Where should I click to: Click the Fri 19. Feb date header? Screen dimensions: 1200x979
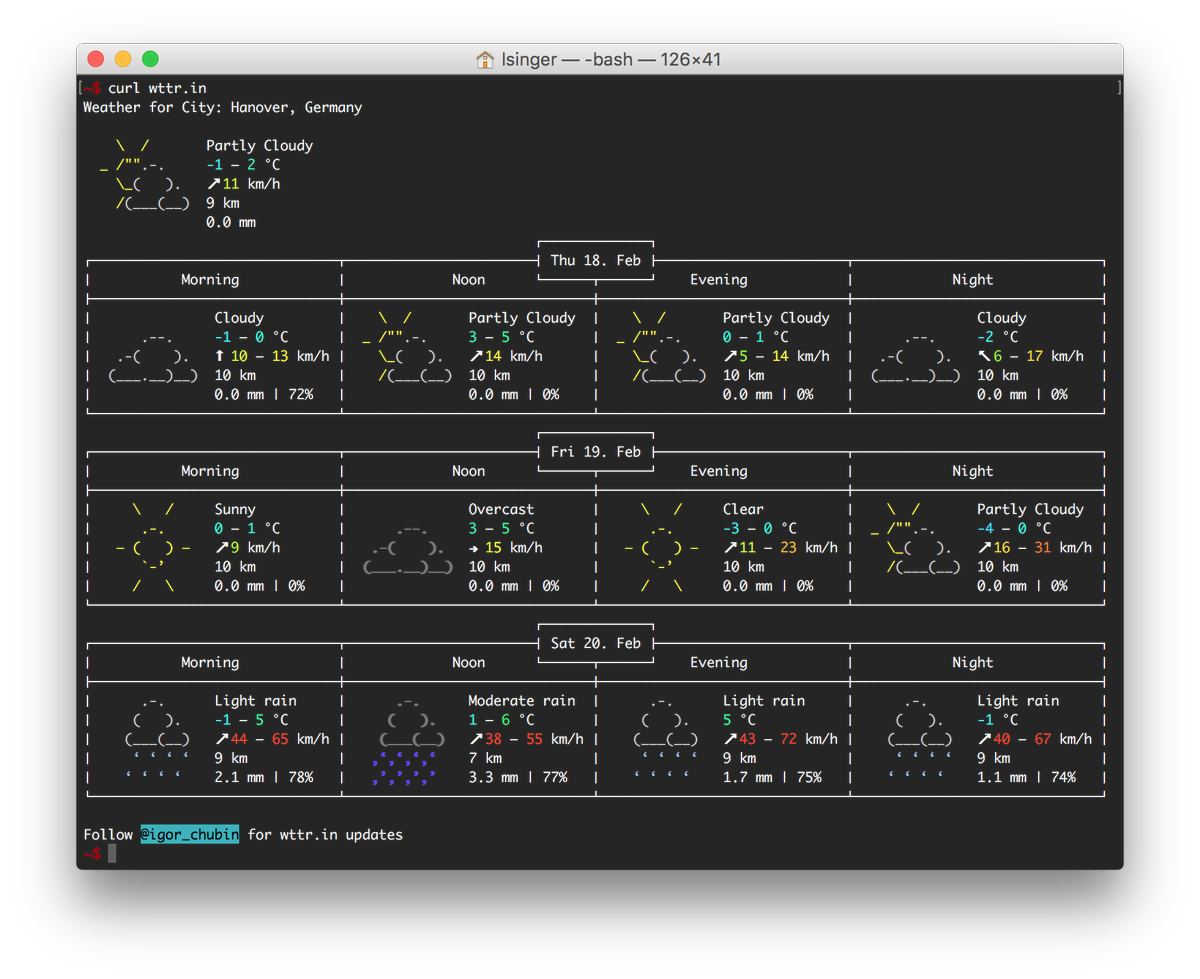tap(596, 451)
